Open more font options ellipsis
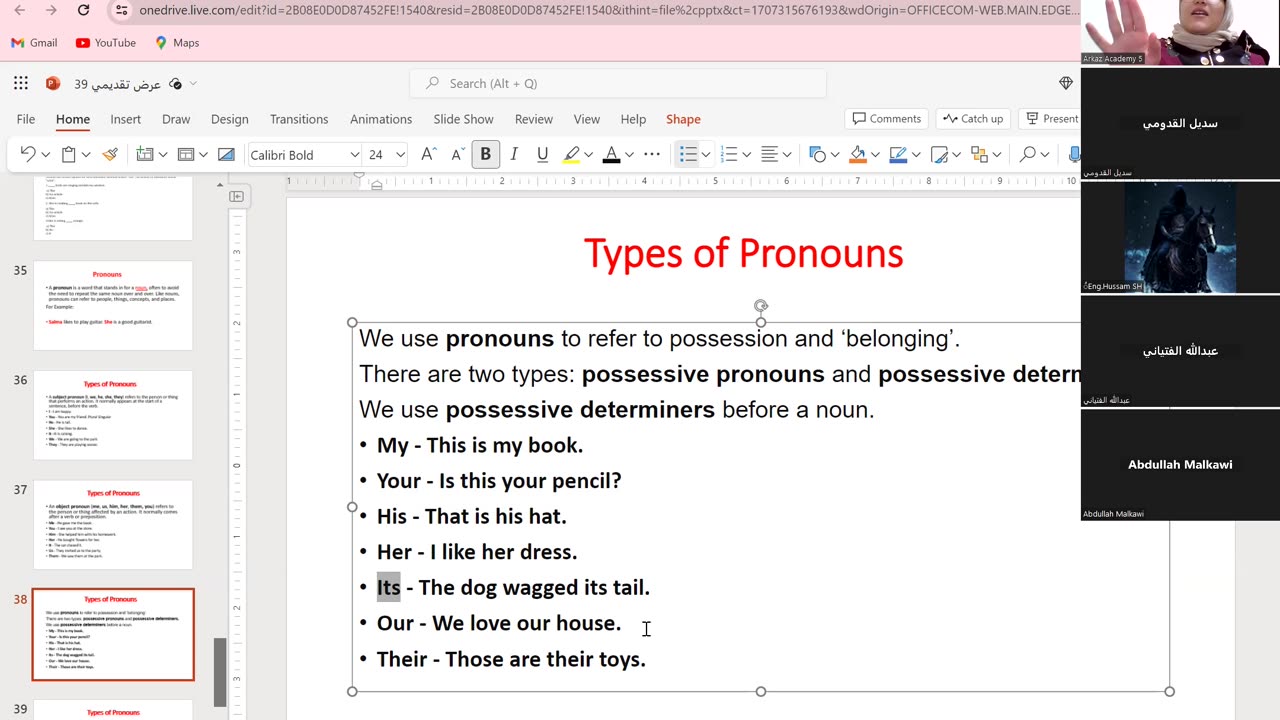The height and width of the screenshot is (720, 1280). 652,155
